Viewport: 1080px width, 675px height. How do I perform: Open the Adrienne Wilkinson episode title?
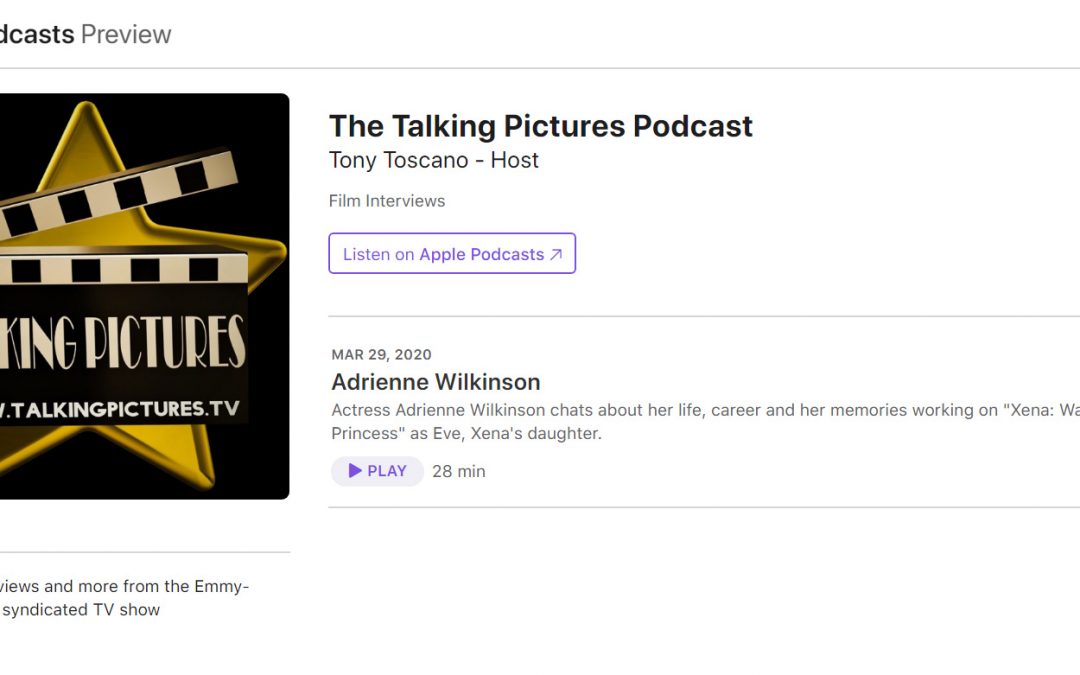point(435,382)
